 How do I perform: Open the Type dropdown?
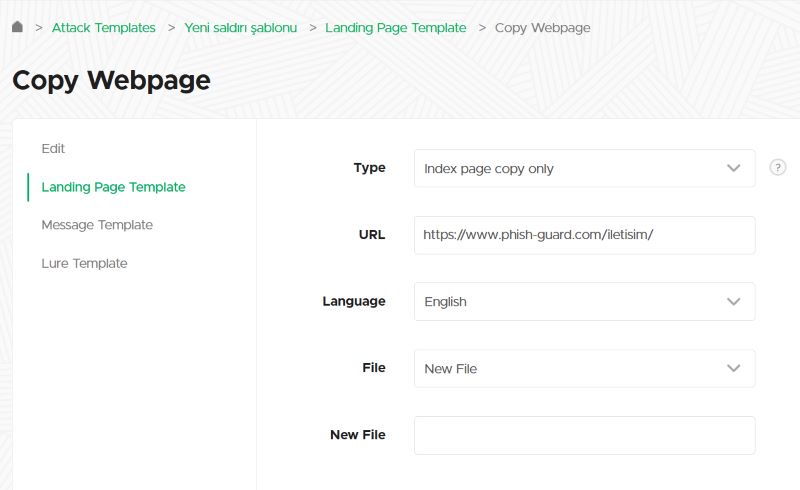click(584, 168)
